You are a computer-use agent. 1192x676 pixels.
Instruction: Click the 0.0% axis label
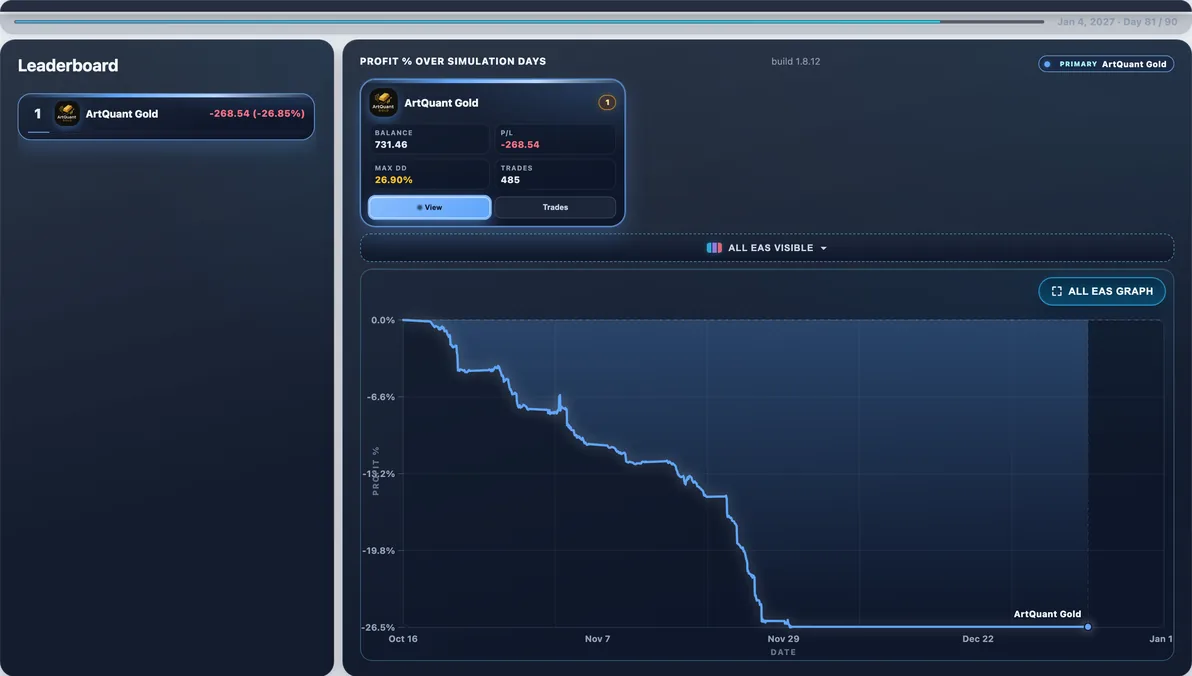pos(383,320)
